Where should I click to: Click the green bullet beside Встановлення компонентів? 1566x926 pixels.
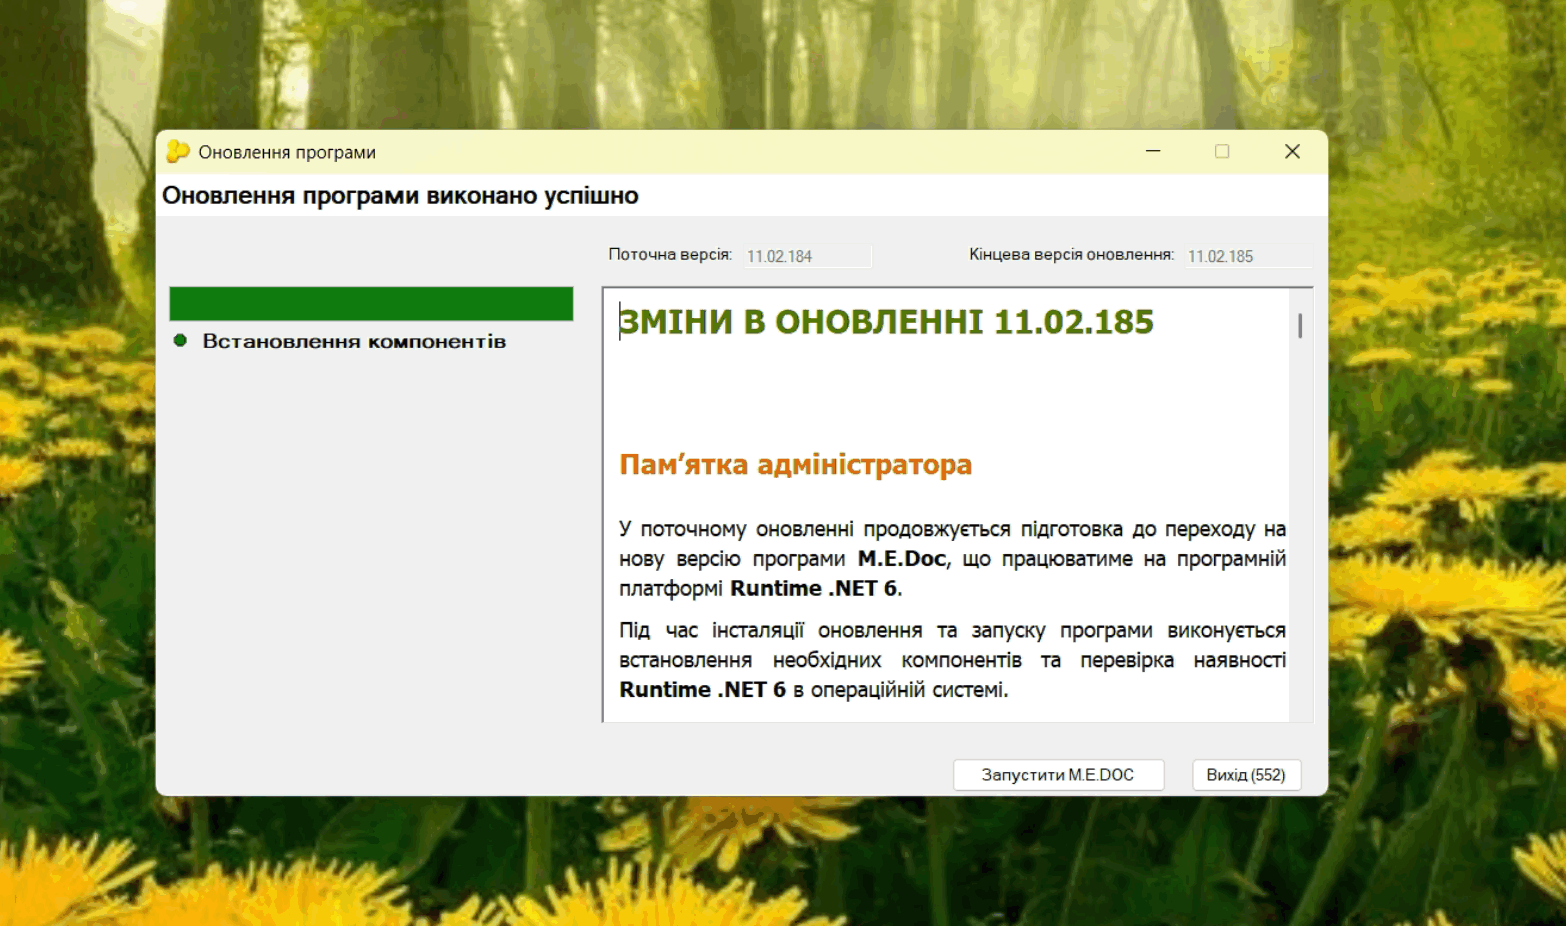(x=180, y=341)
